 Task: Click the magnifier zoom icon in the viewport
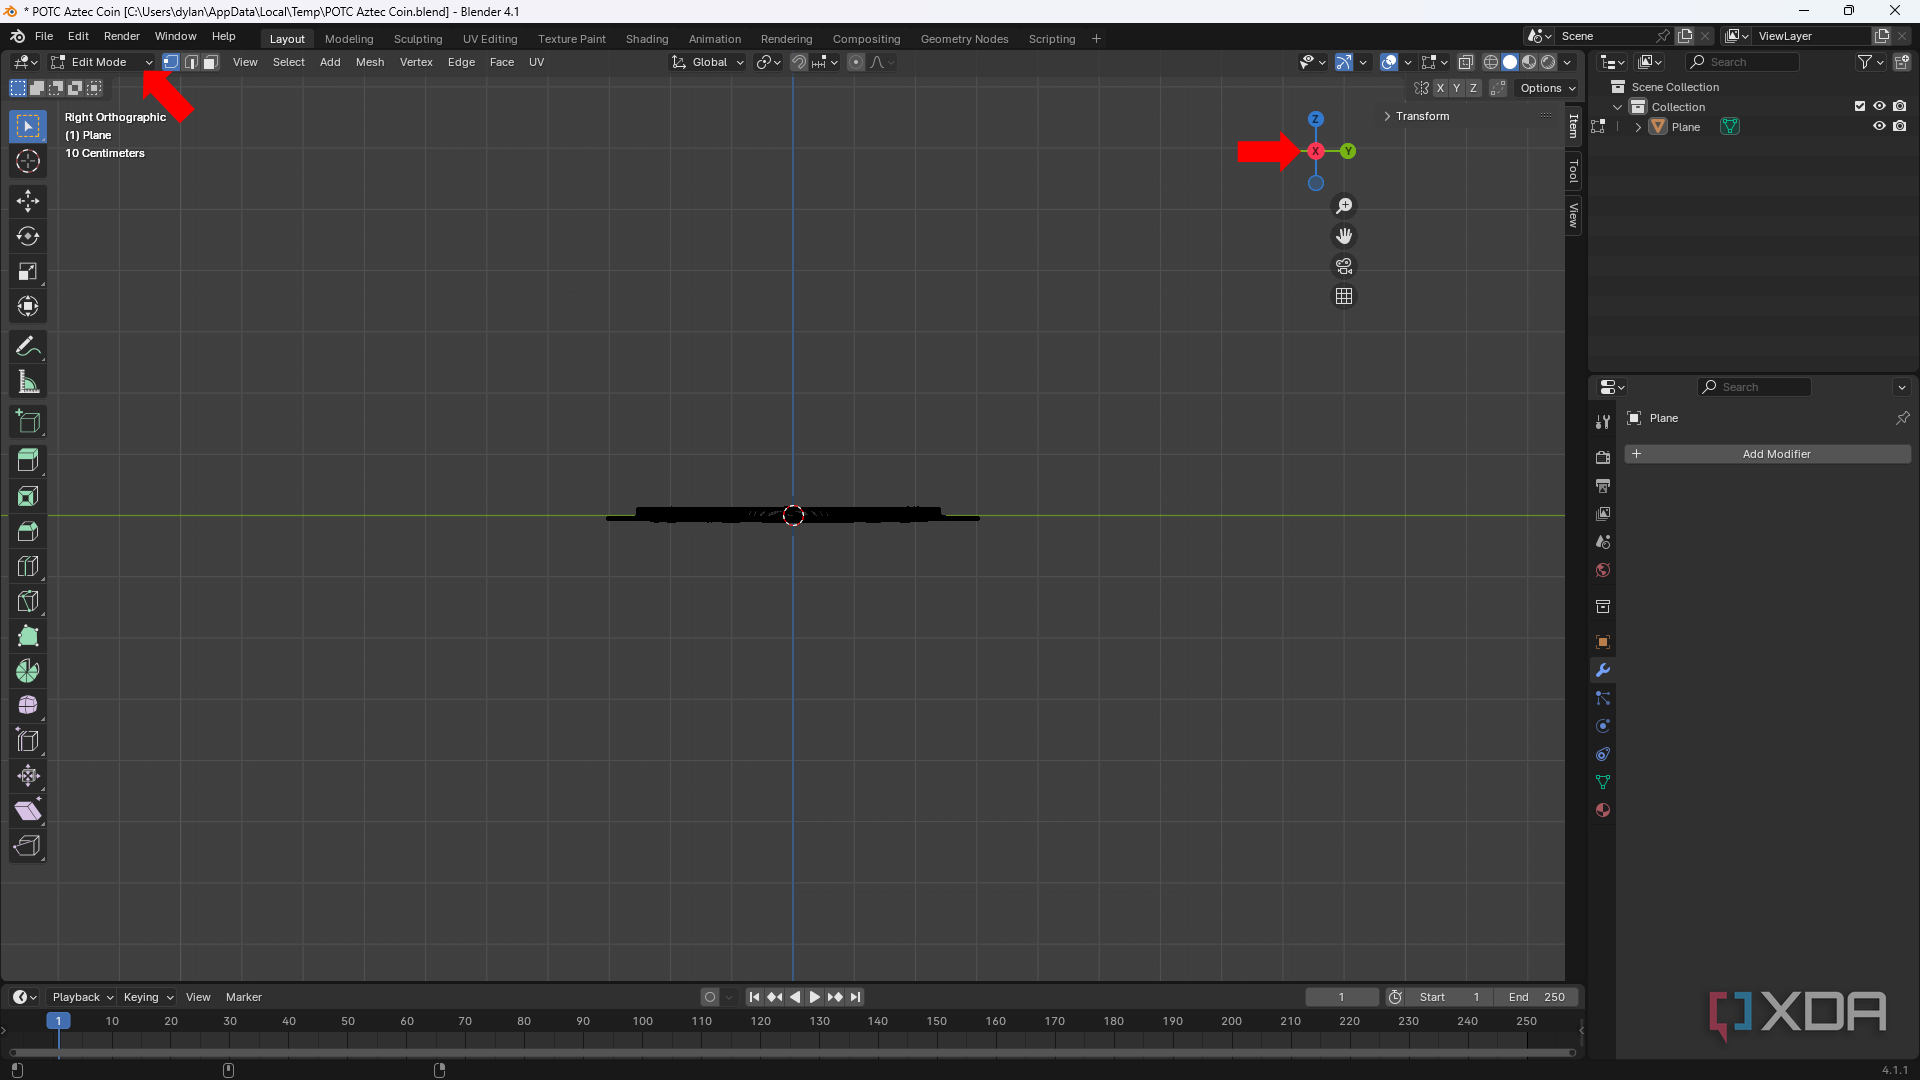click(1344, 206)
